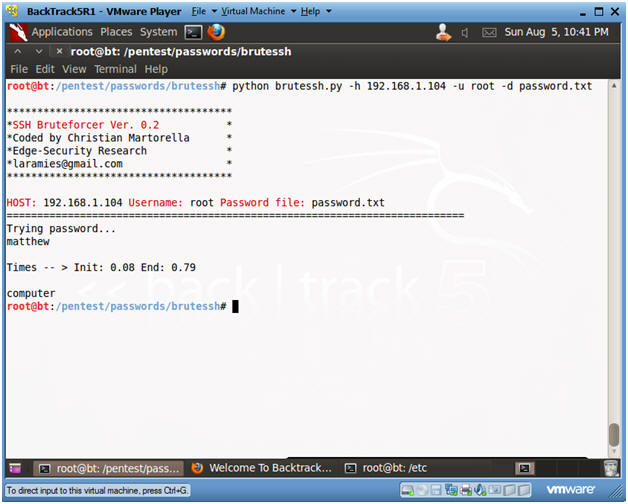Click the 'computer' output line
This screenshot has width=628, height=504.
tap(31, 293)
